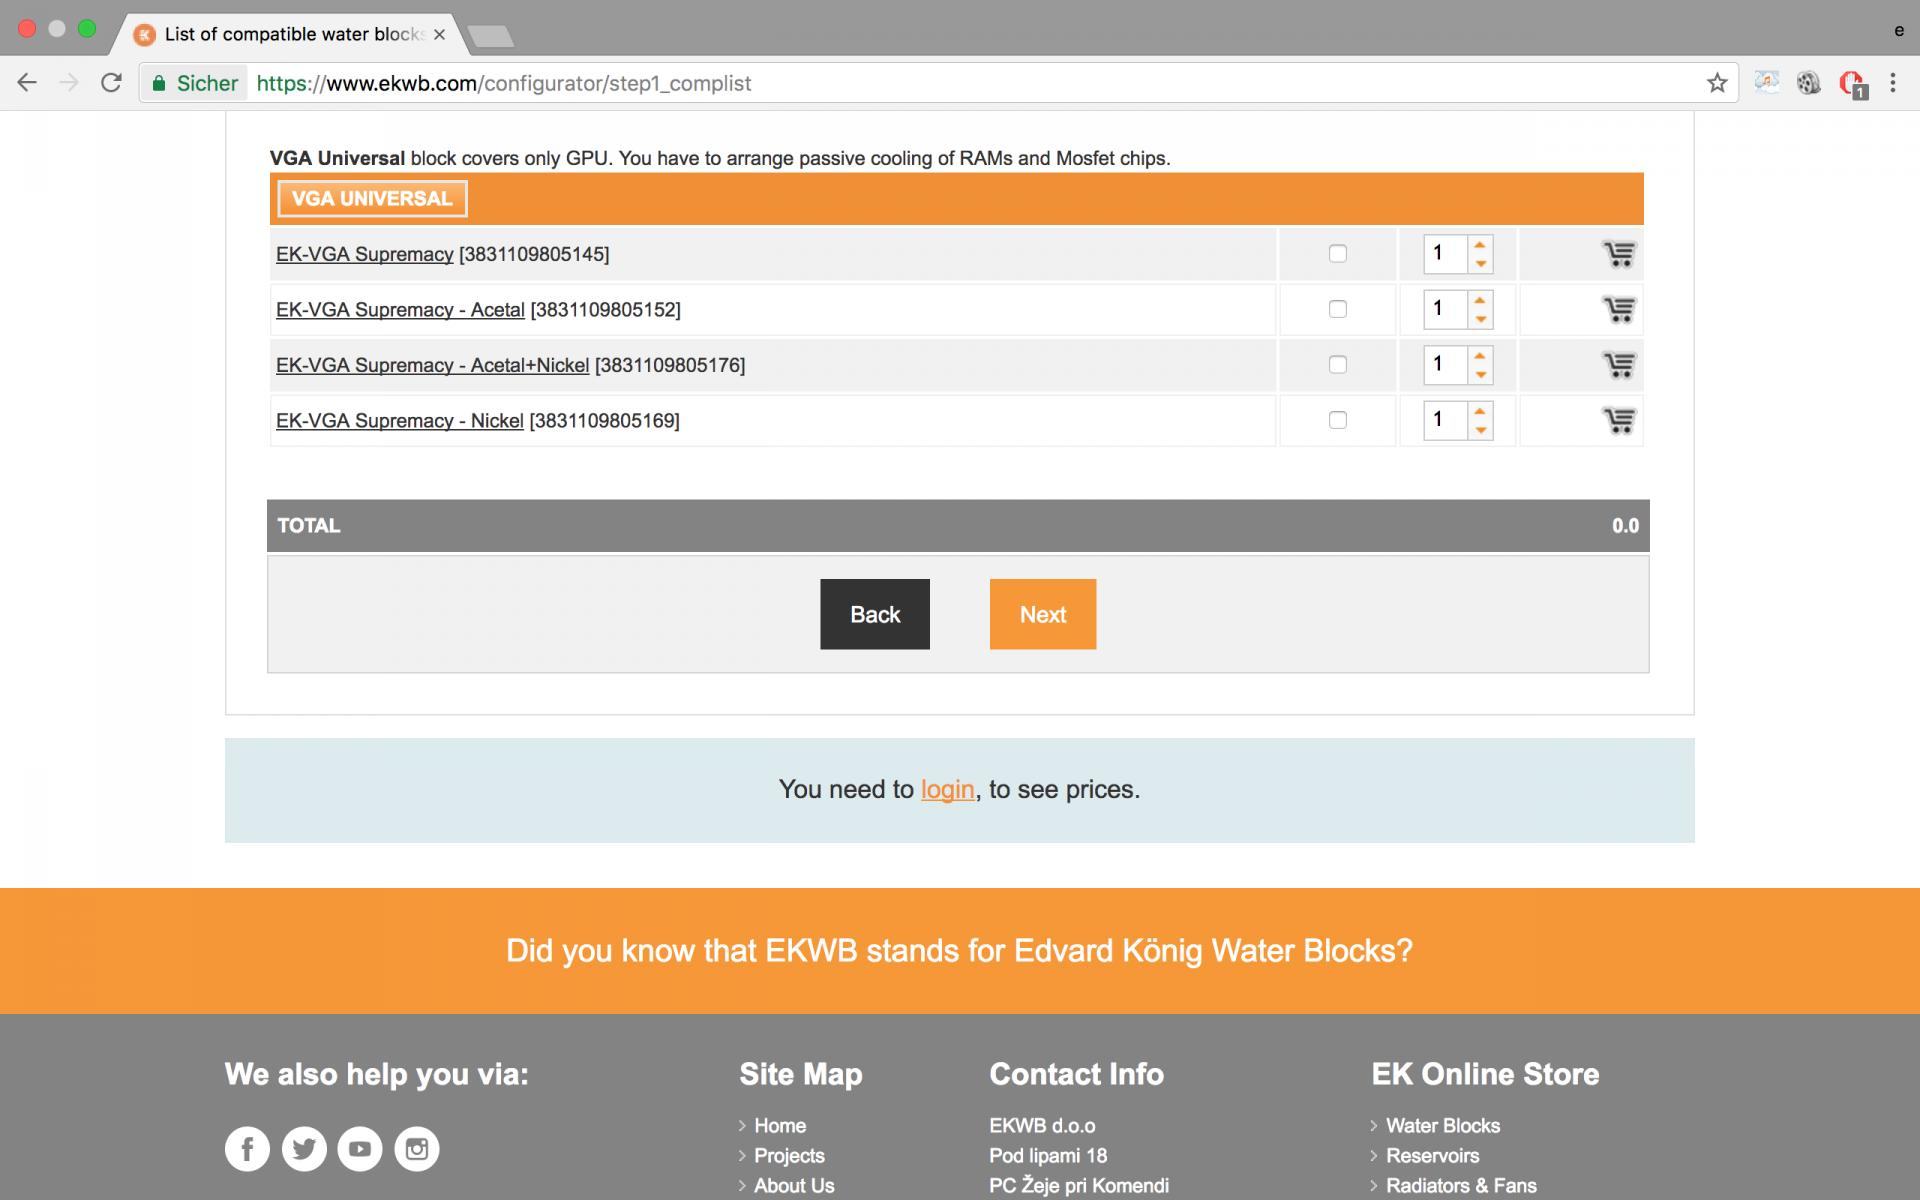Edit quantity field for Supremacy - Acetal+Nickel
1920x1200 pixels.
1445,365
